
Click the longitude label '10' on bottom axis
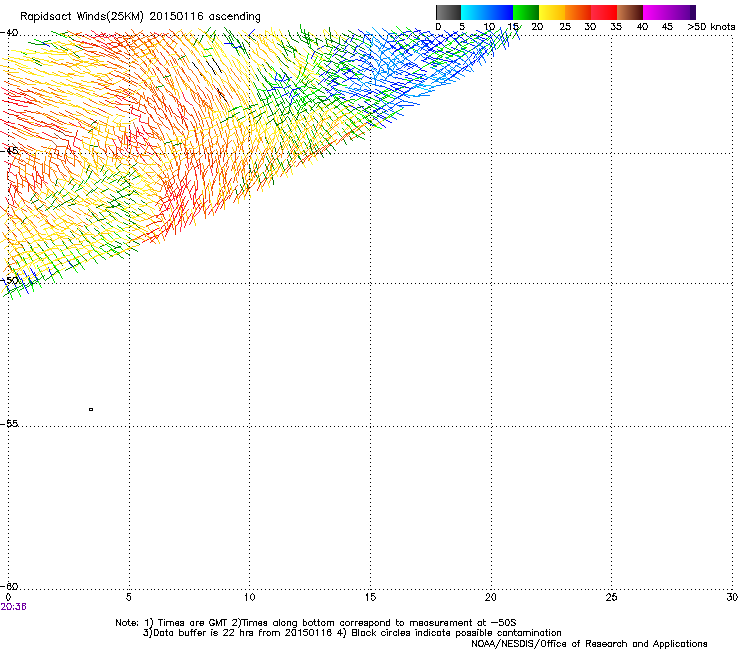pyautogui.click(x=249, y=597)
